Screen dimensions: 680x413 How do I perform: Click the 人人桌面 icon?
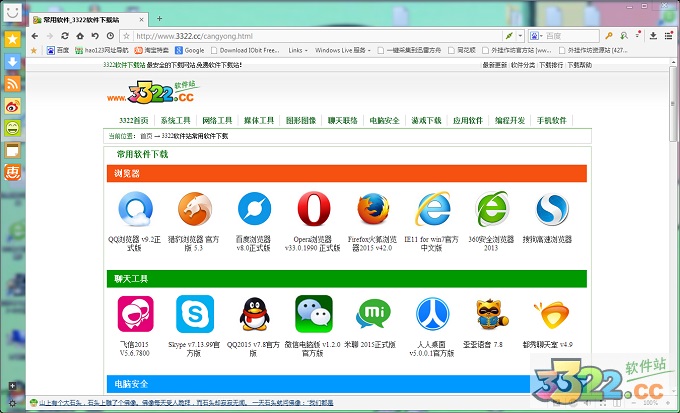[x=432, y=314]
